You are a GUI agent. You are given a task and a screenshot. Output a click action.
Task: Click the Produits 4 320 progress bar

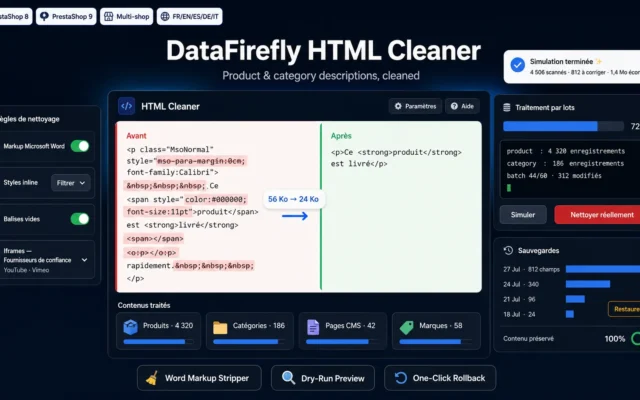click(158, 342)
